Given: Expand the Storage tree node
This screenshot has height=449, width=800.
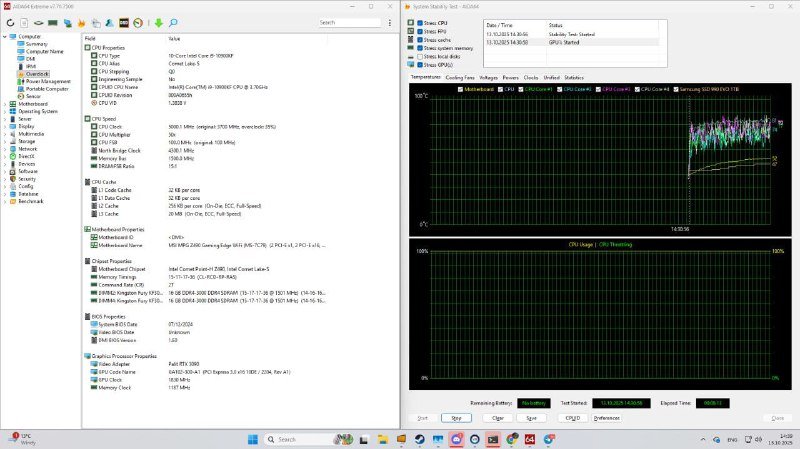Looking at the screenshot, I should click(5, 141).
